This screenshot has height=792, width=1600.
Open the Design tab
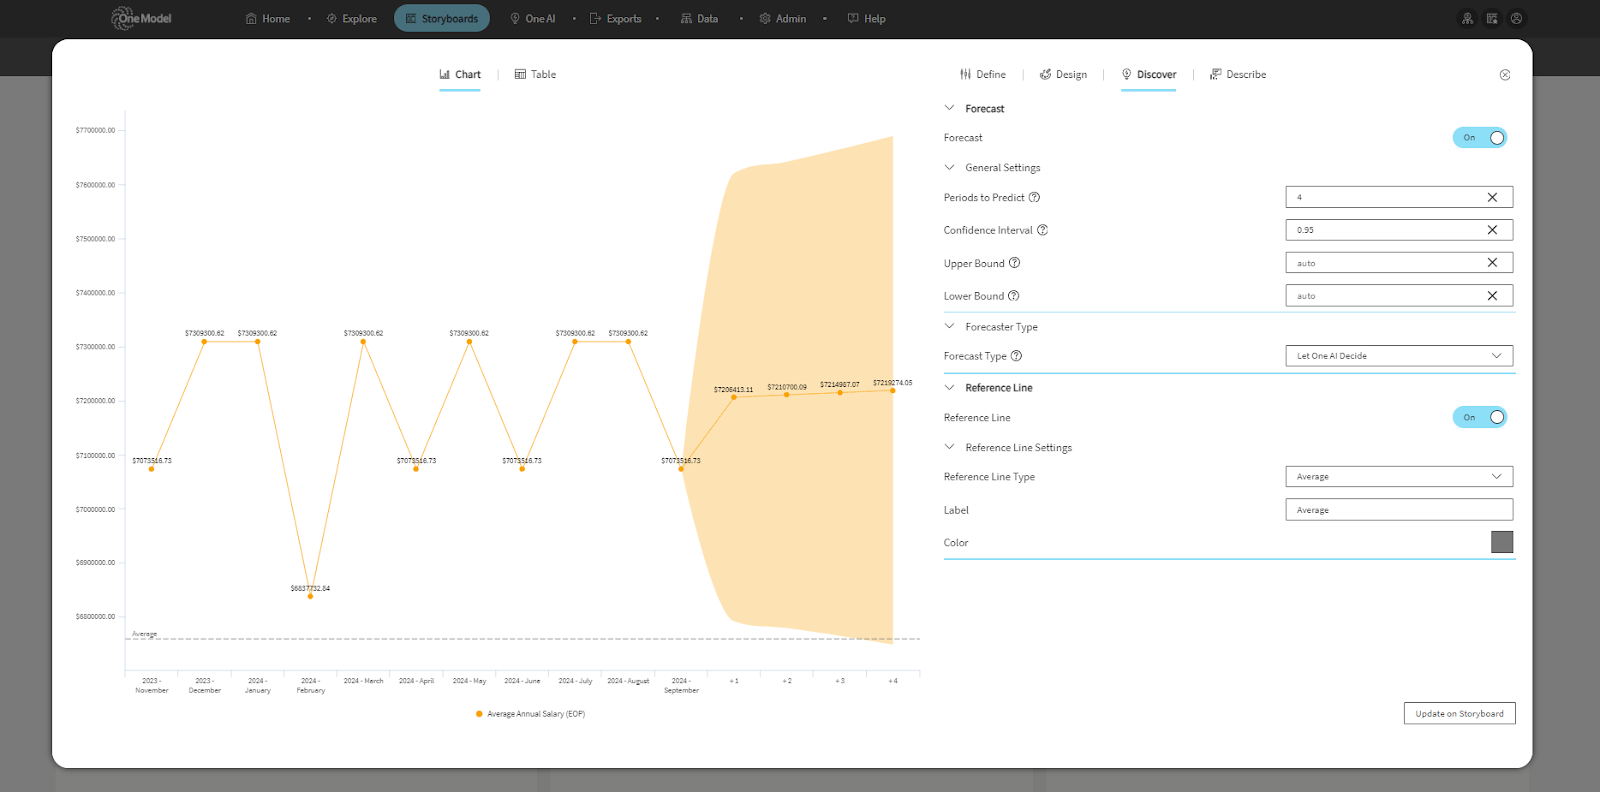1063,75
